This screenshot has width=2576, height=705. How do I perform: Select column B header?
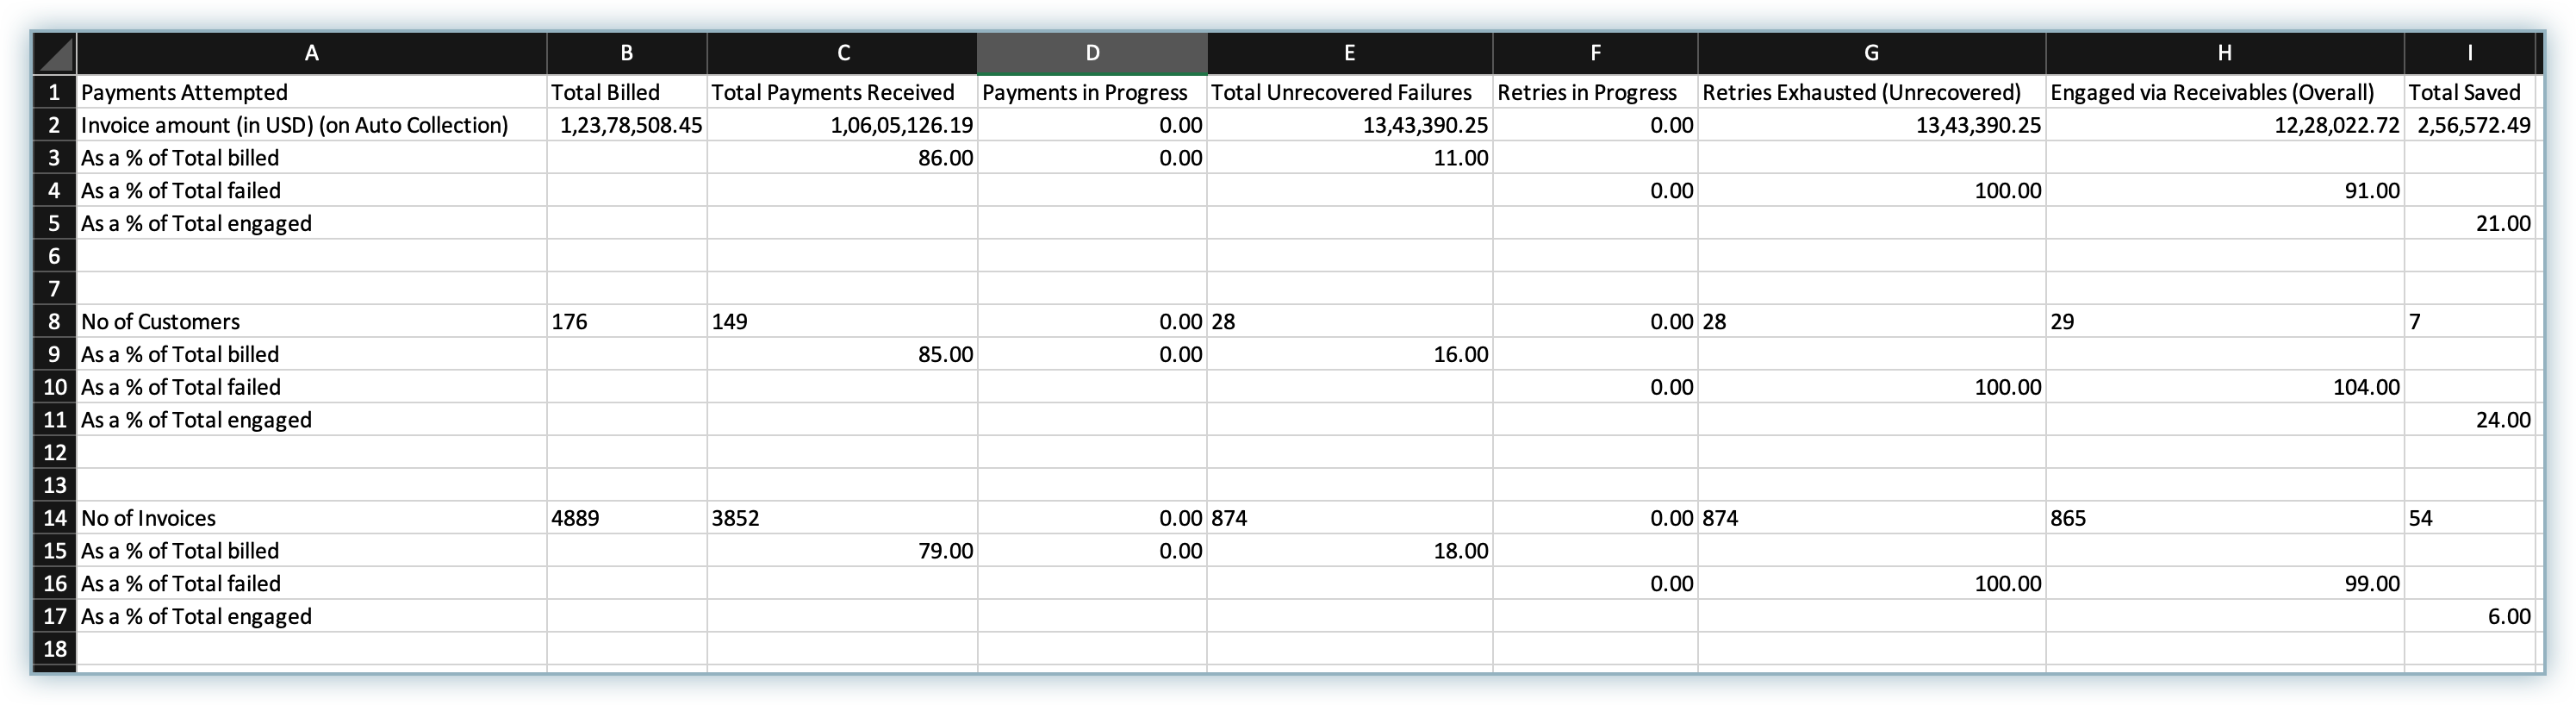627,53
